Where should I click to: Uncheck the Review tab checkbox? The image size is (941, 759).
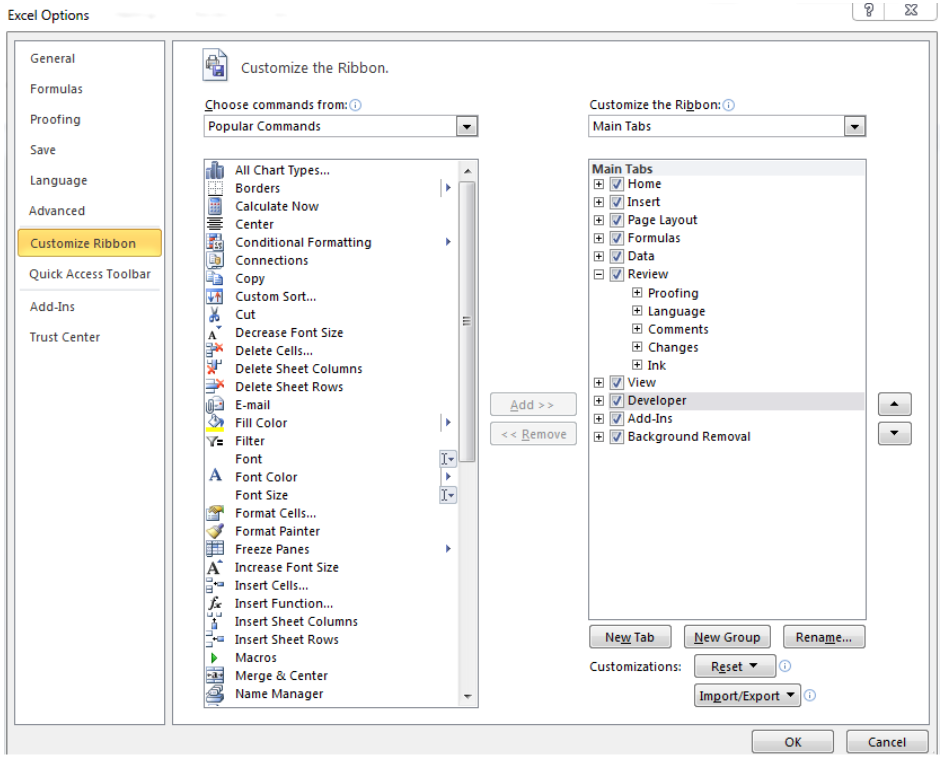coord(617,274)
